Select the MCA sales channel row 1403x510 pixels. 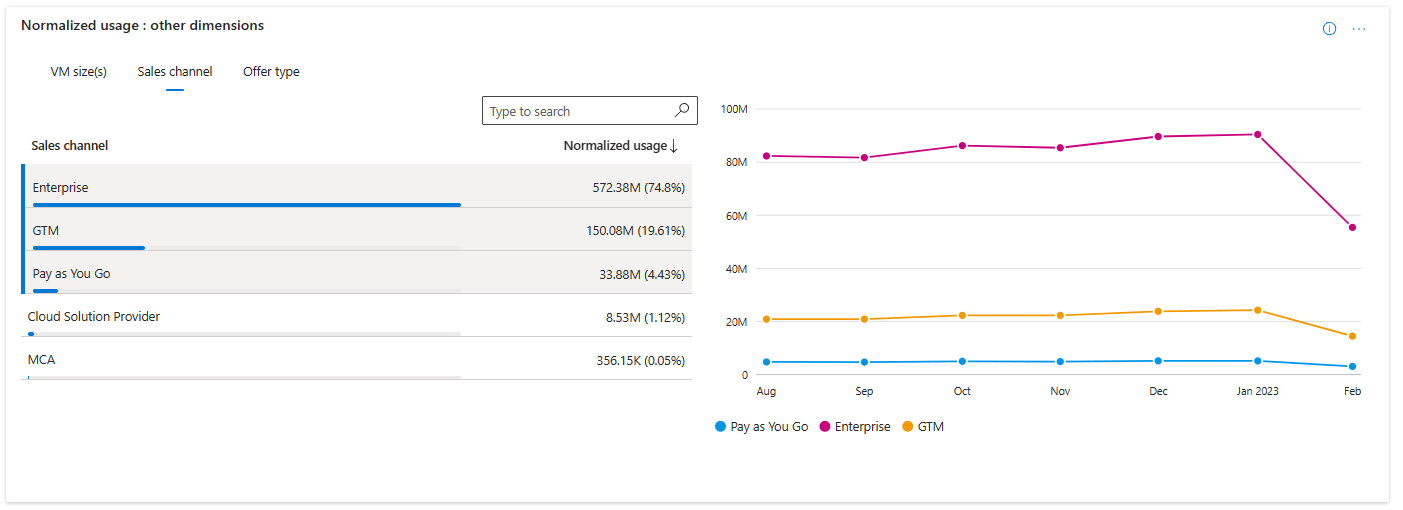click(300, 359)
